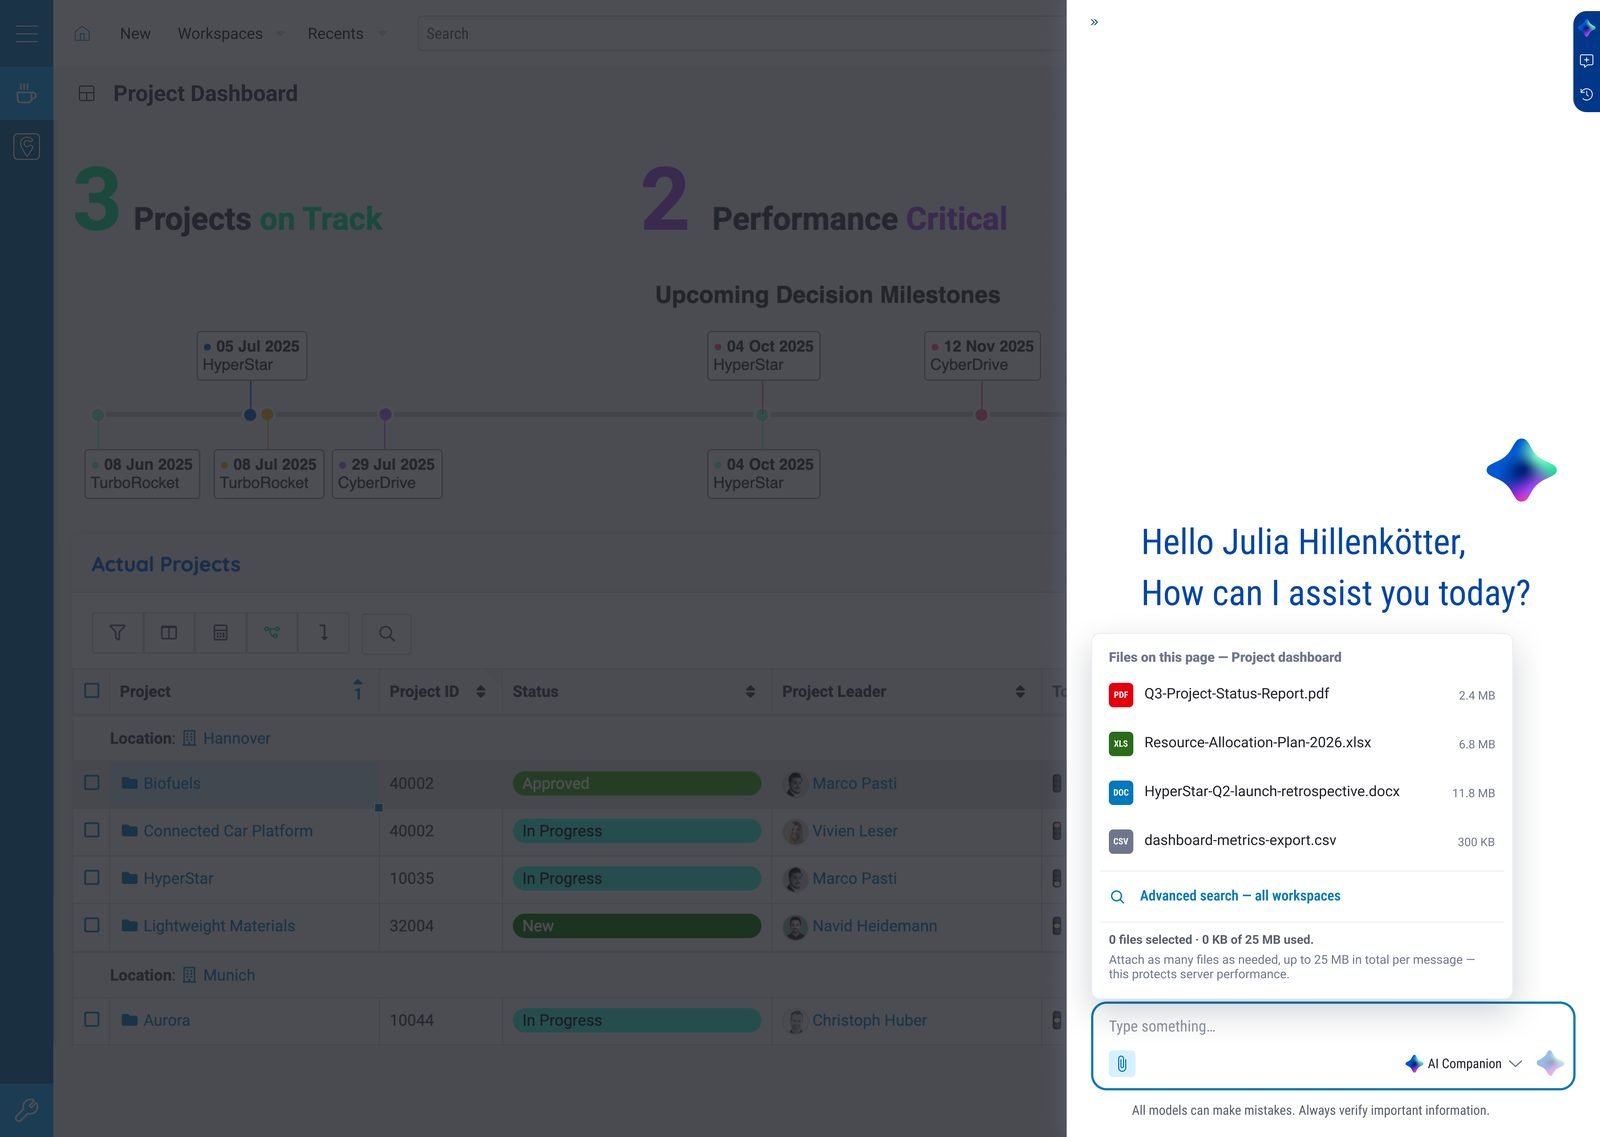
Task: Click the row height toolbar icon
Action: tap(323, 633)
